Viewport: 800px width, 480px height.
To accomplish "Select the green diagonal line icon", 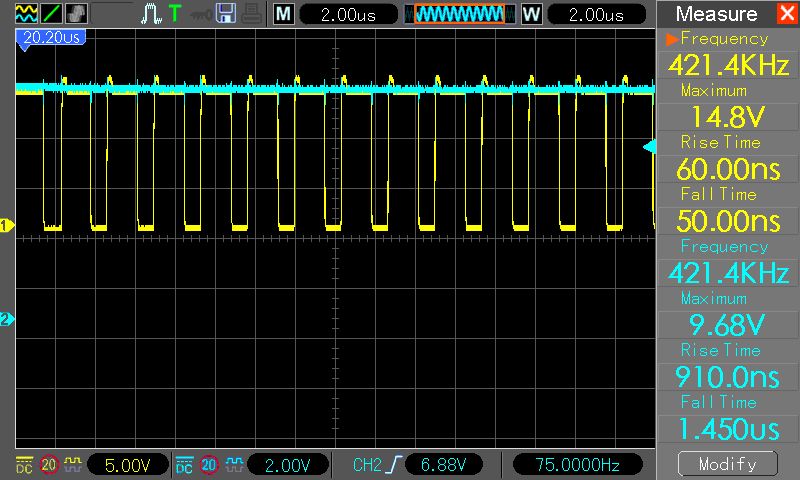I will (51, 13).
